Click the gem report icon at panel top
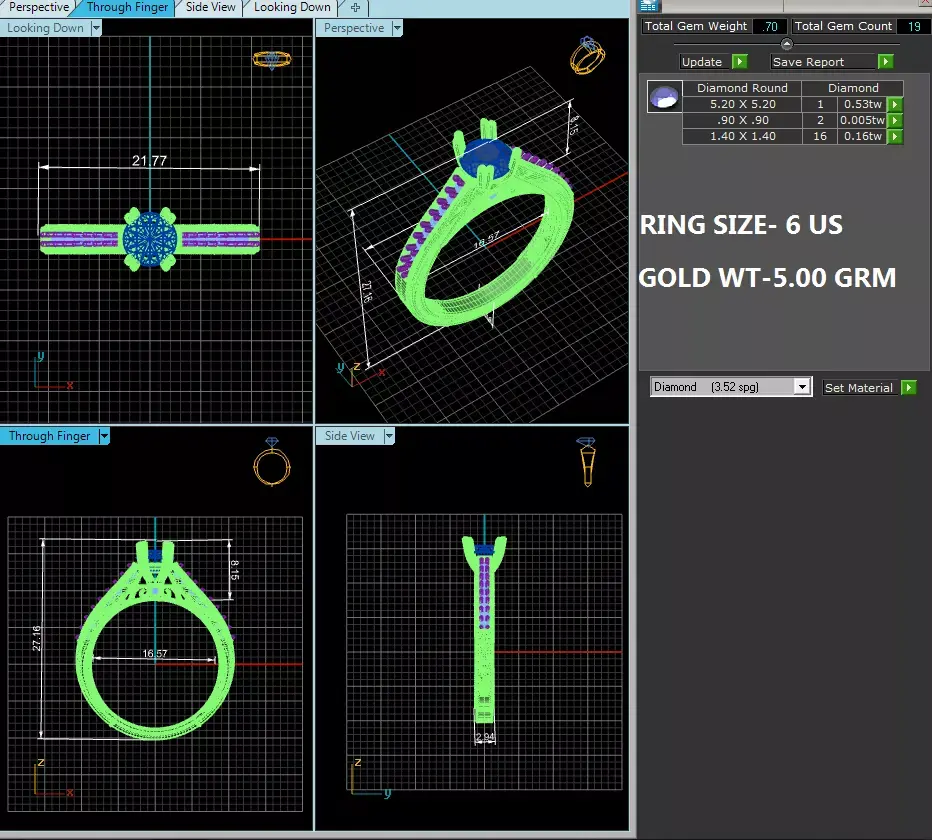 648,6
